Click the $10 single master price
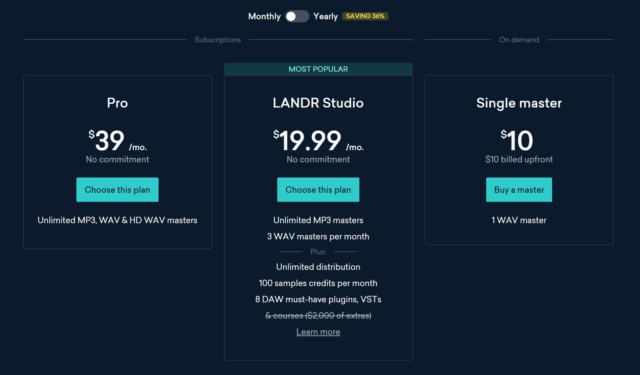Viewport: 640px width, 375px height. [517, 141]
